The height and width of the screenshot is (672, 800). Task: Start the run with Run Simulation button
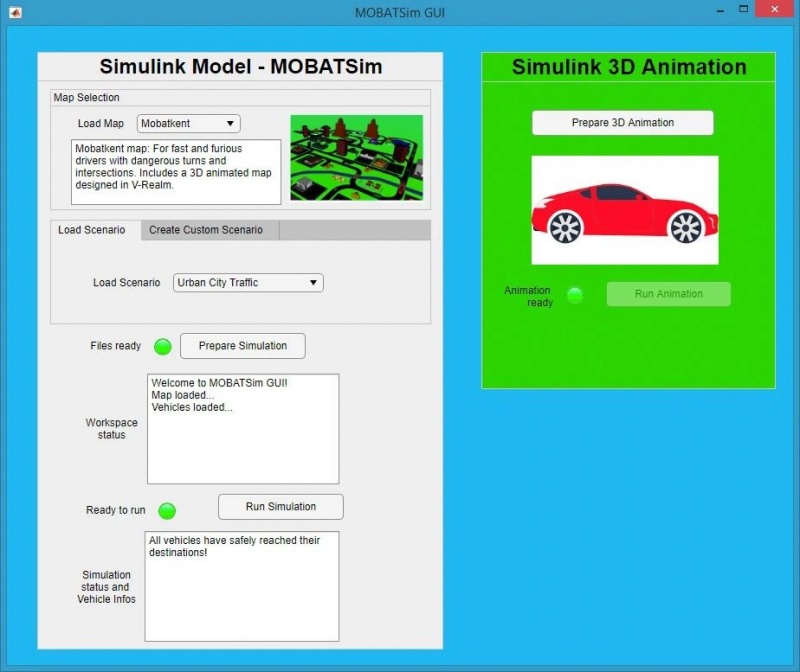pyautogui.click(x=280, y=507)
